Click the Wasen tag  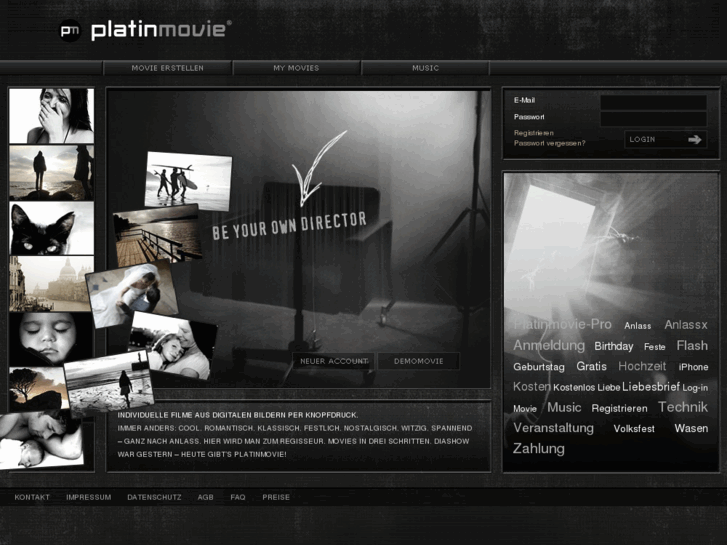(x=691, y=429)
